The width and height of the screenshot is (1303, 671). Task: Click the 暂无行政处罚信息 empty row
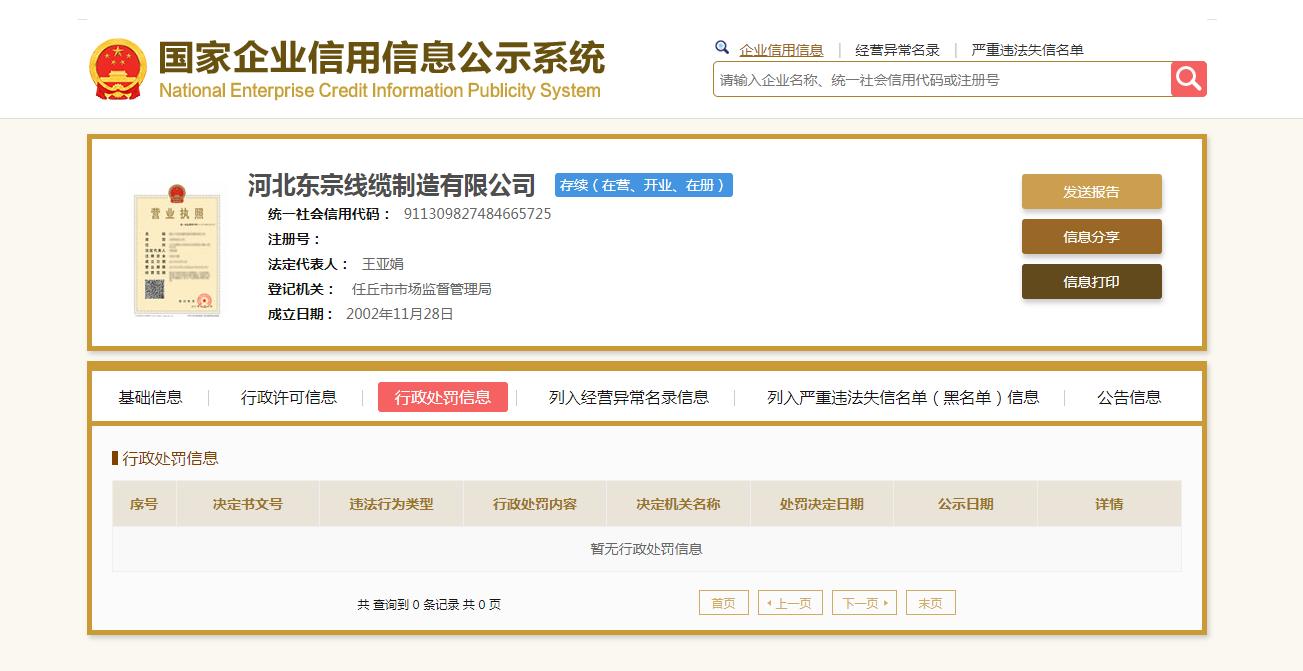pos(647,549)
